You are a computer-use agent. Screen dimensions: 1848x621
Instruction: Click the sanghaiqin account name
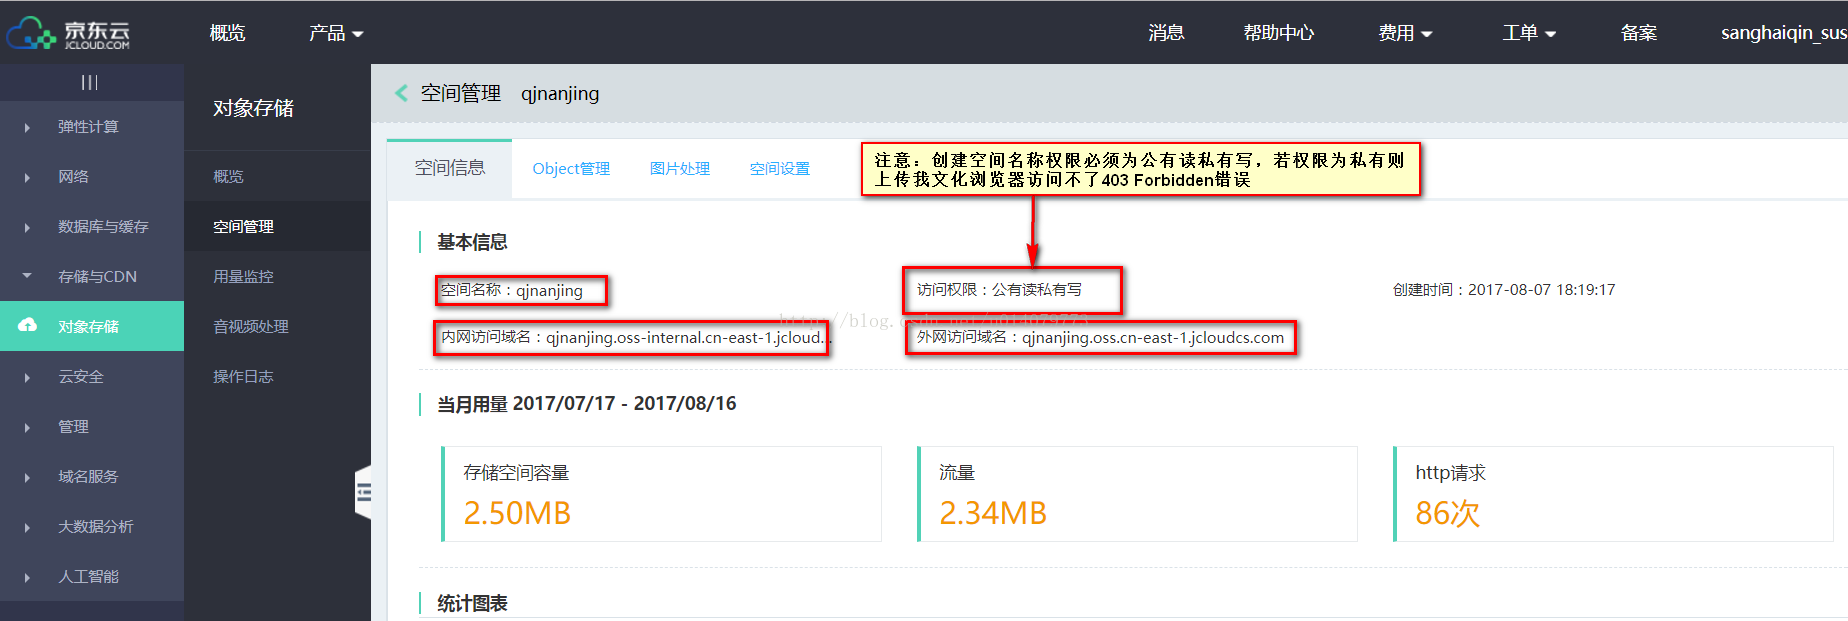coord(1783,33)
